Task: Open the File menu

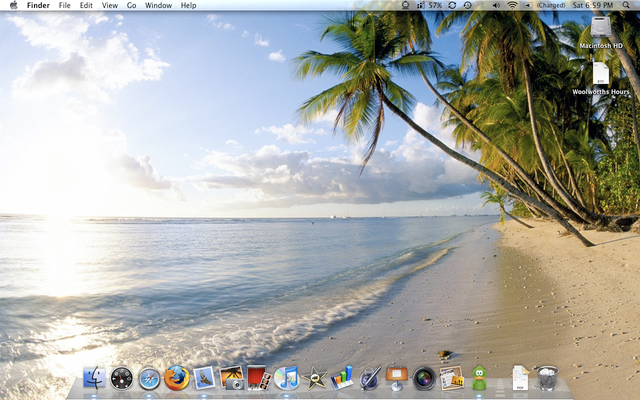Action: point(64,6)
